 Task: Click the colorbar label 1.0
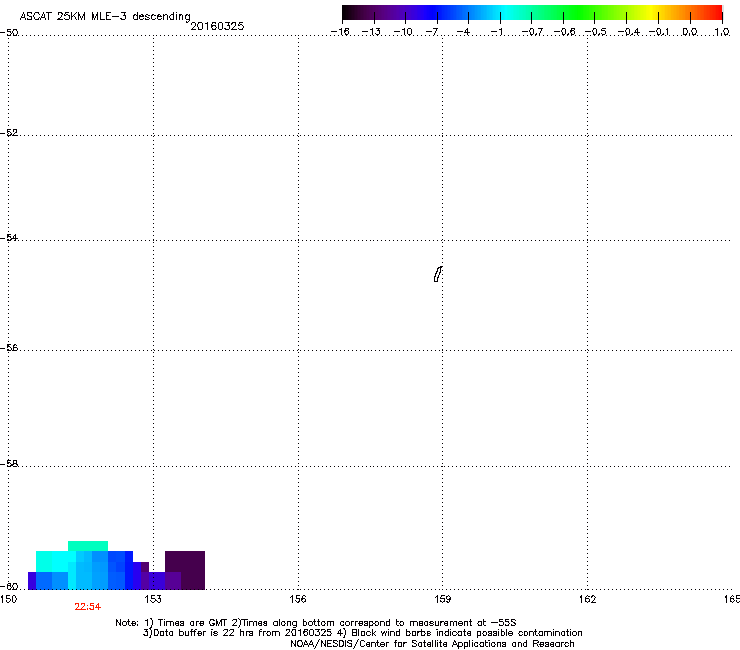[722, 32]
